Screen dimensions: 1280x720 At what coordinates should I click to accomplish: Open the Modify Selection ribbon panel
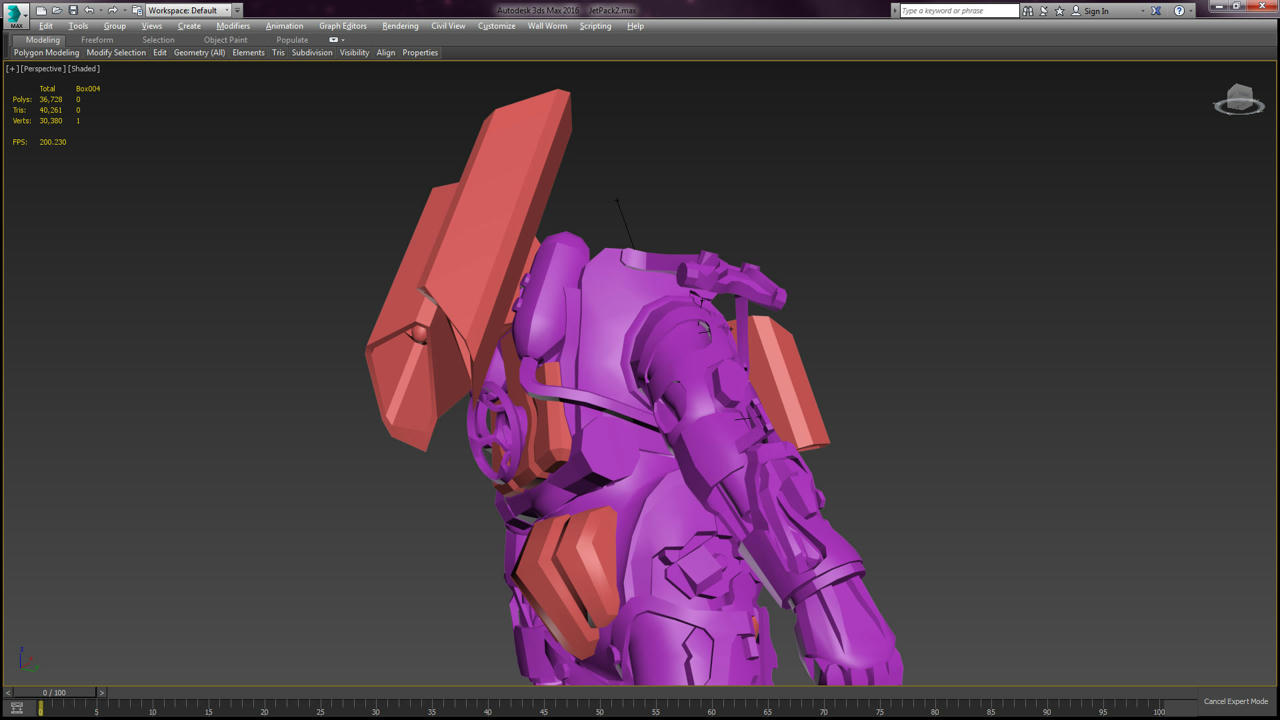pos(116,53)
